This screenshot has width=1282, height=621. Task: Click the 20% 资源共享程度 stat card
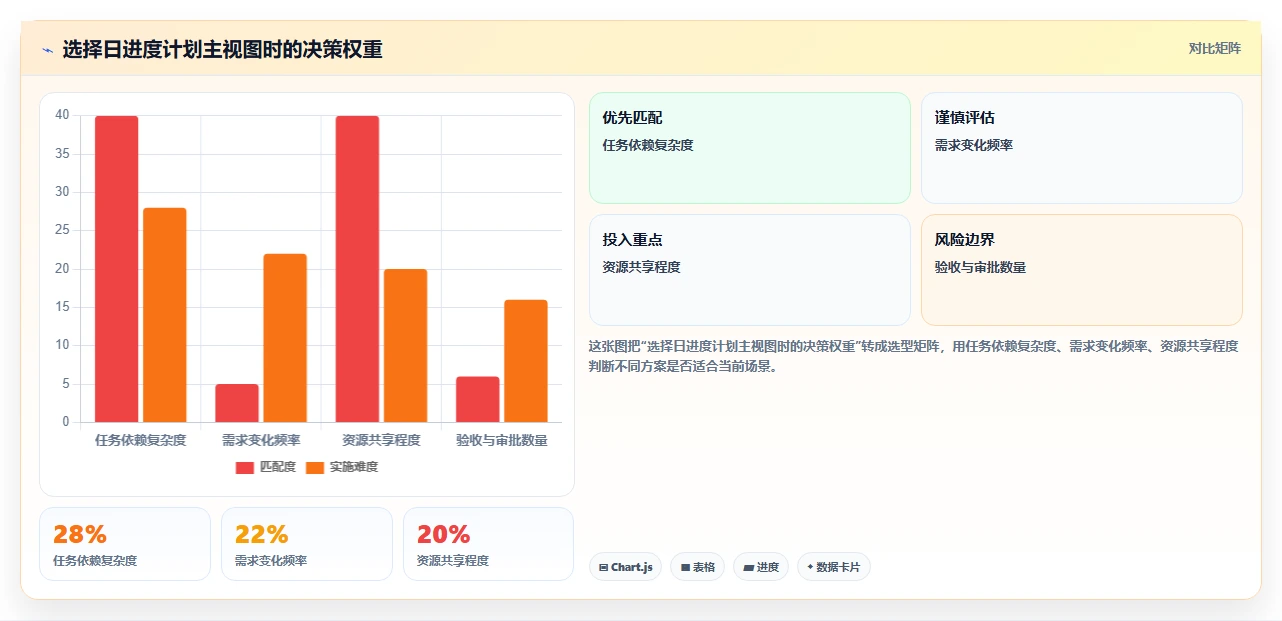488,544
